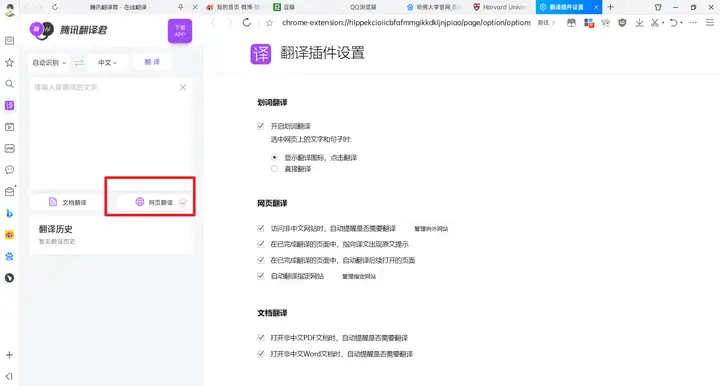Image resolution: width=720 pixels, height=386 pixels.
Task: Swap source and target languages
Action: point(79,63)
